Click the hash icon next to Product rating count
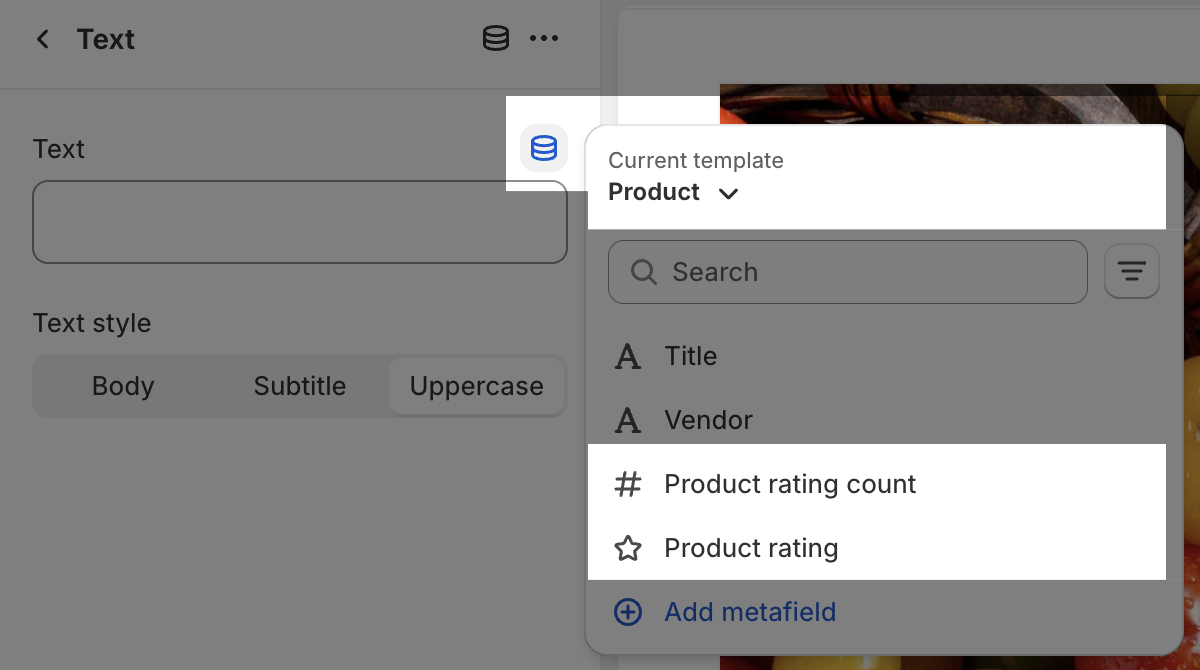The height and width of the screenshot is (670, 1200). (627, 484)
